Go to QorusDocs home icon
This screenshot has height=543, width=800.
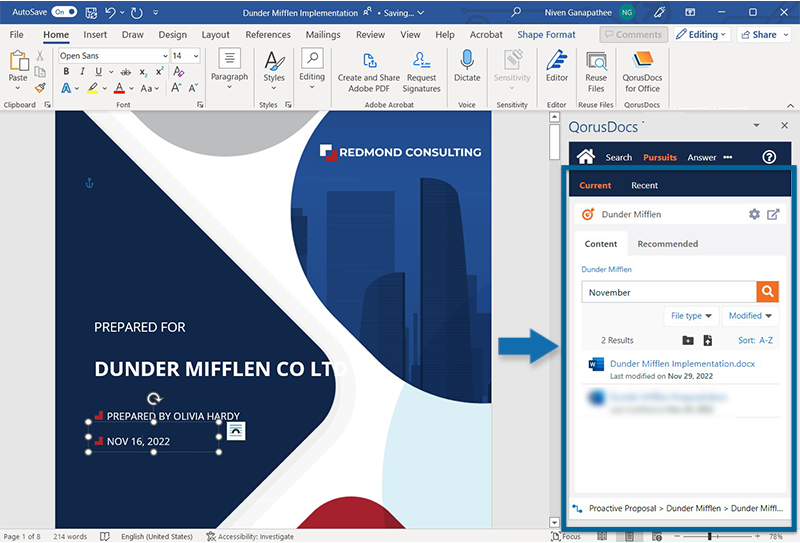[586, 157]
